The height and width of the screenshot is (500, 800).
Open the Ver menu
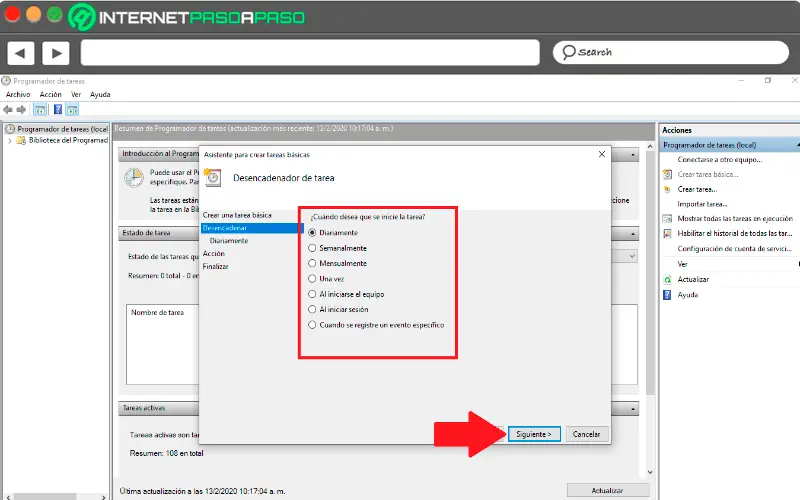click(x=76, y=94)
